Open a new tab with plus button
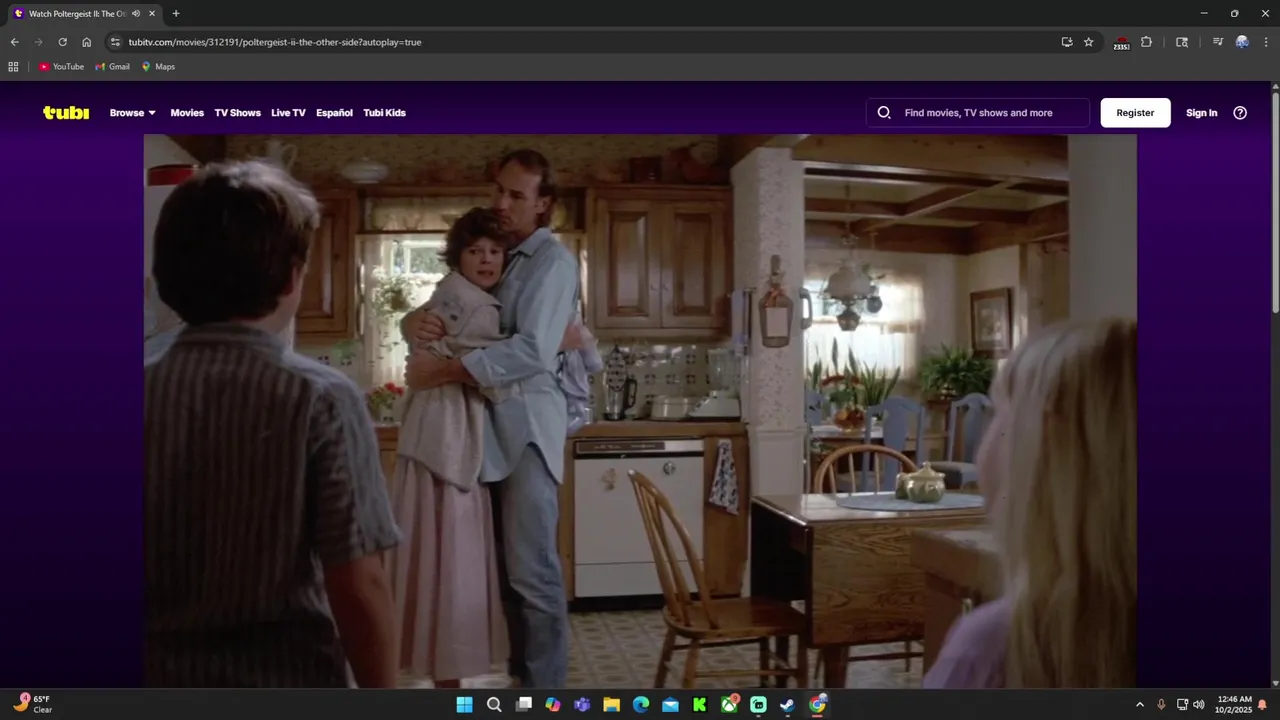 176,14
